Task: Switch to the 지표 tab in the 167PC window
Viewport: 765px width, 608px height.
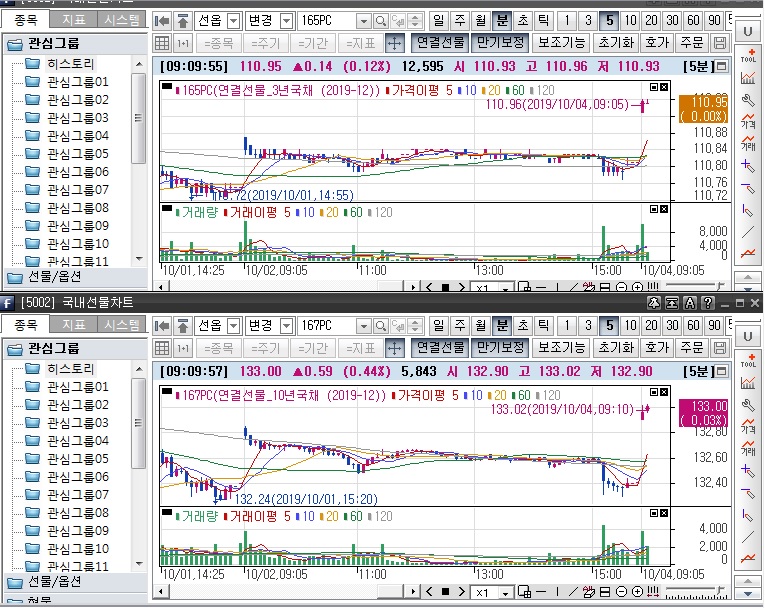Action: coord(74,324)
